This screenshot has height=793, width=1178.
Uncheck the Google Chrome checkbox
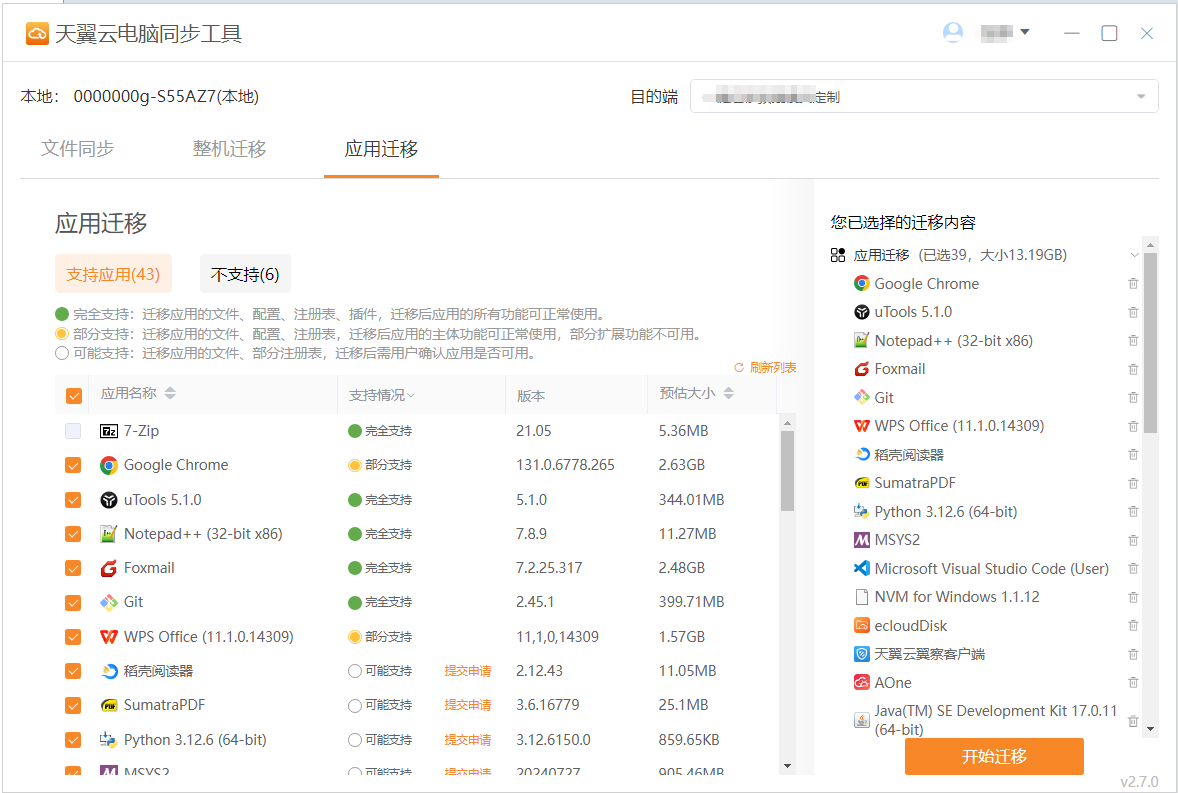pyautogui.click(x=73, y=465)
